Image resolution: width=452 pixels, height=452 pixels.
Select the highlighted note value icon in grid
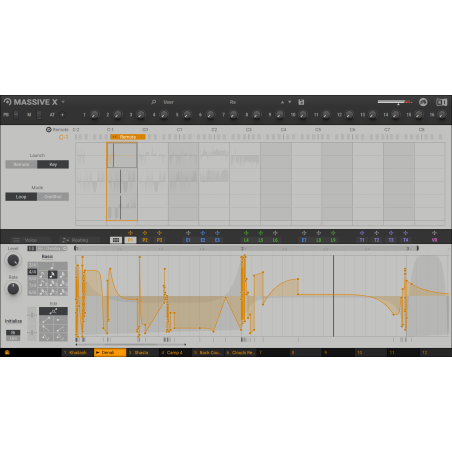[52, 275]
